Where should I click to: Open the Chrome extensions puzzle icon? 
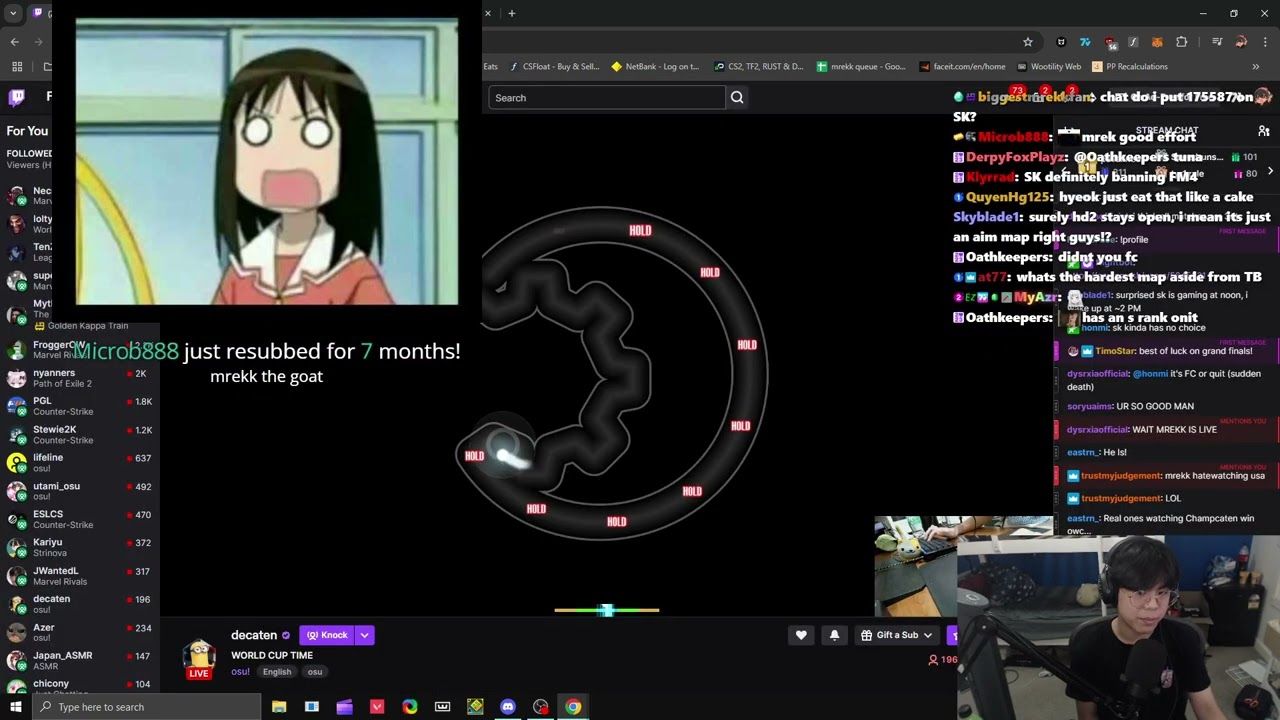click(x=1181, y=42)
